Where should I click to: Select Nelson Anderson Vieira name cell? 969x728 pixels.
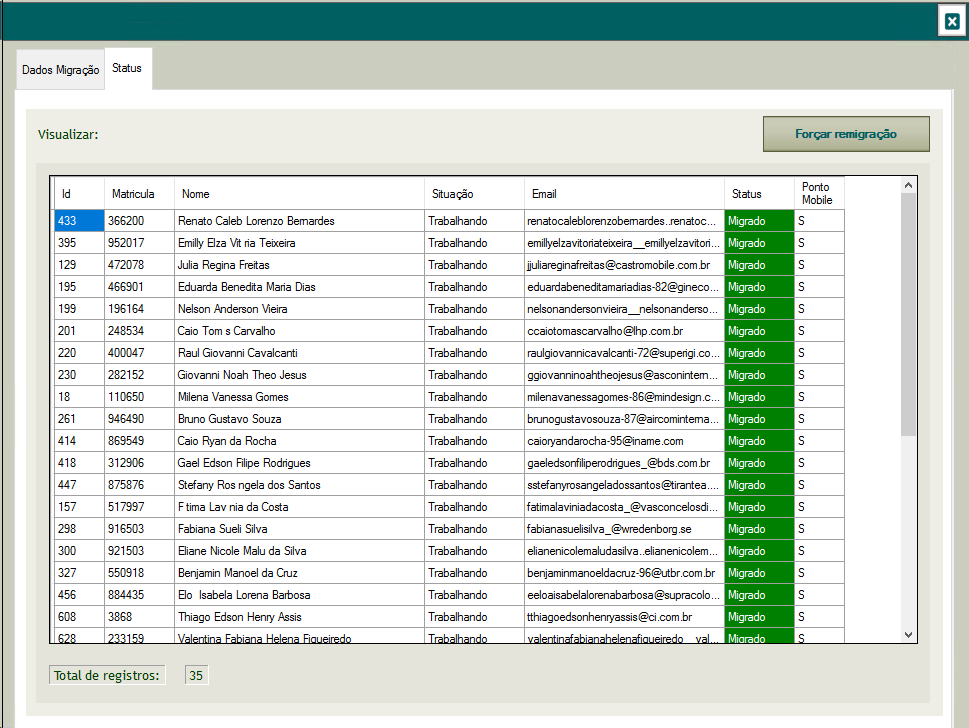[299, 309]
